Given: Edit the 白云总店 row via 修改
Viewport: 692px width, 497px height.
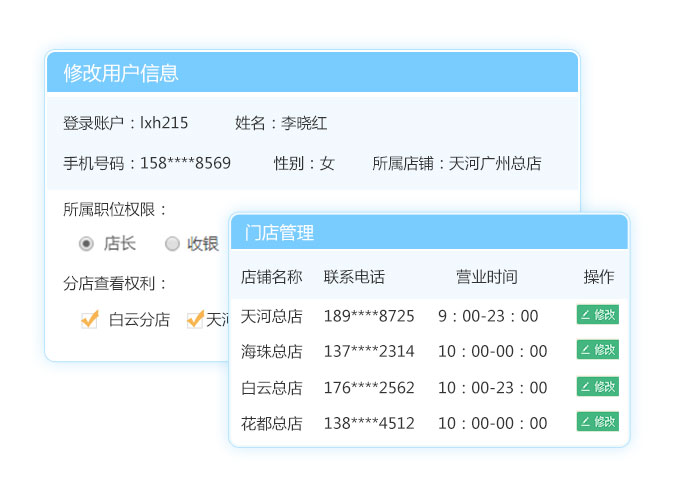Looking at the screenshot, I should [x=597, y=386].
